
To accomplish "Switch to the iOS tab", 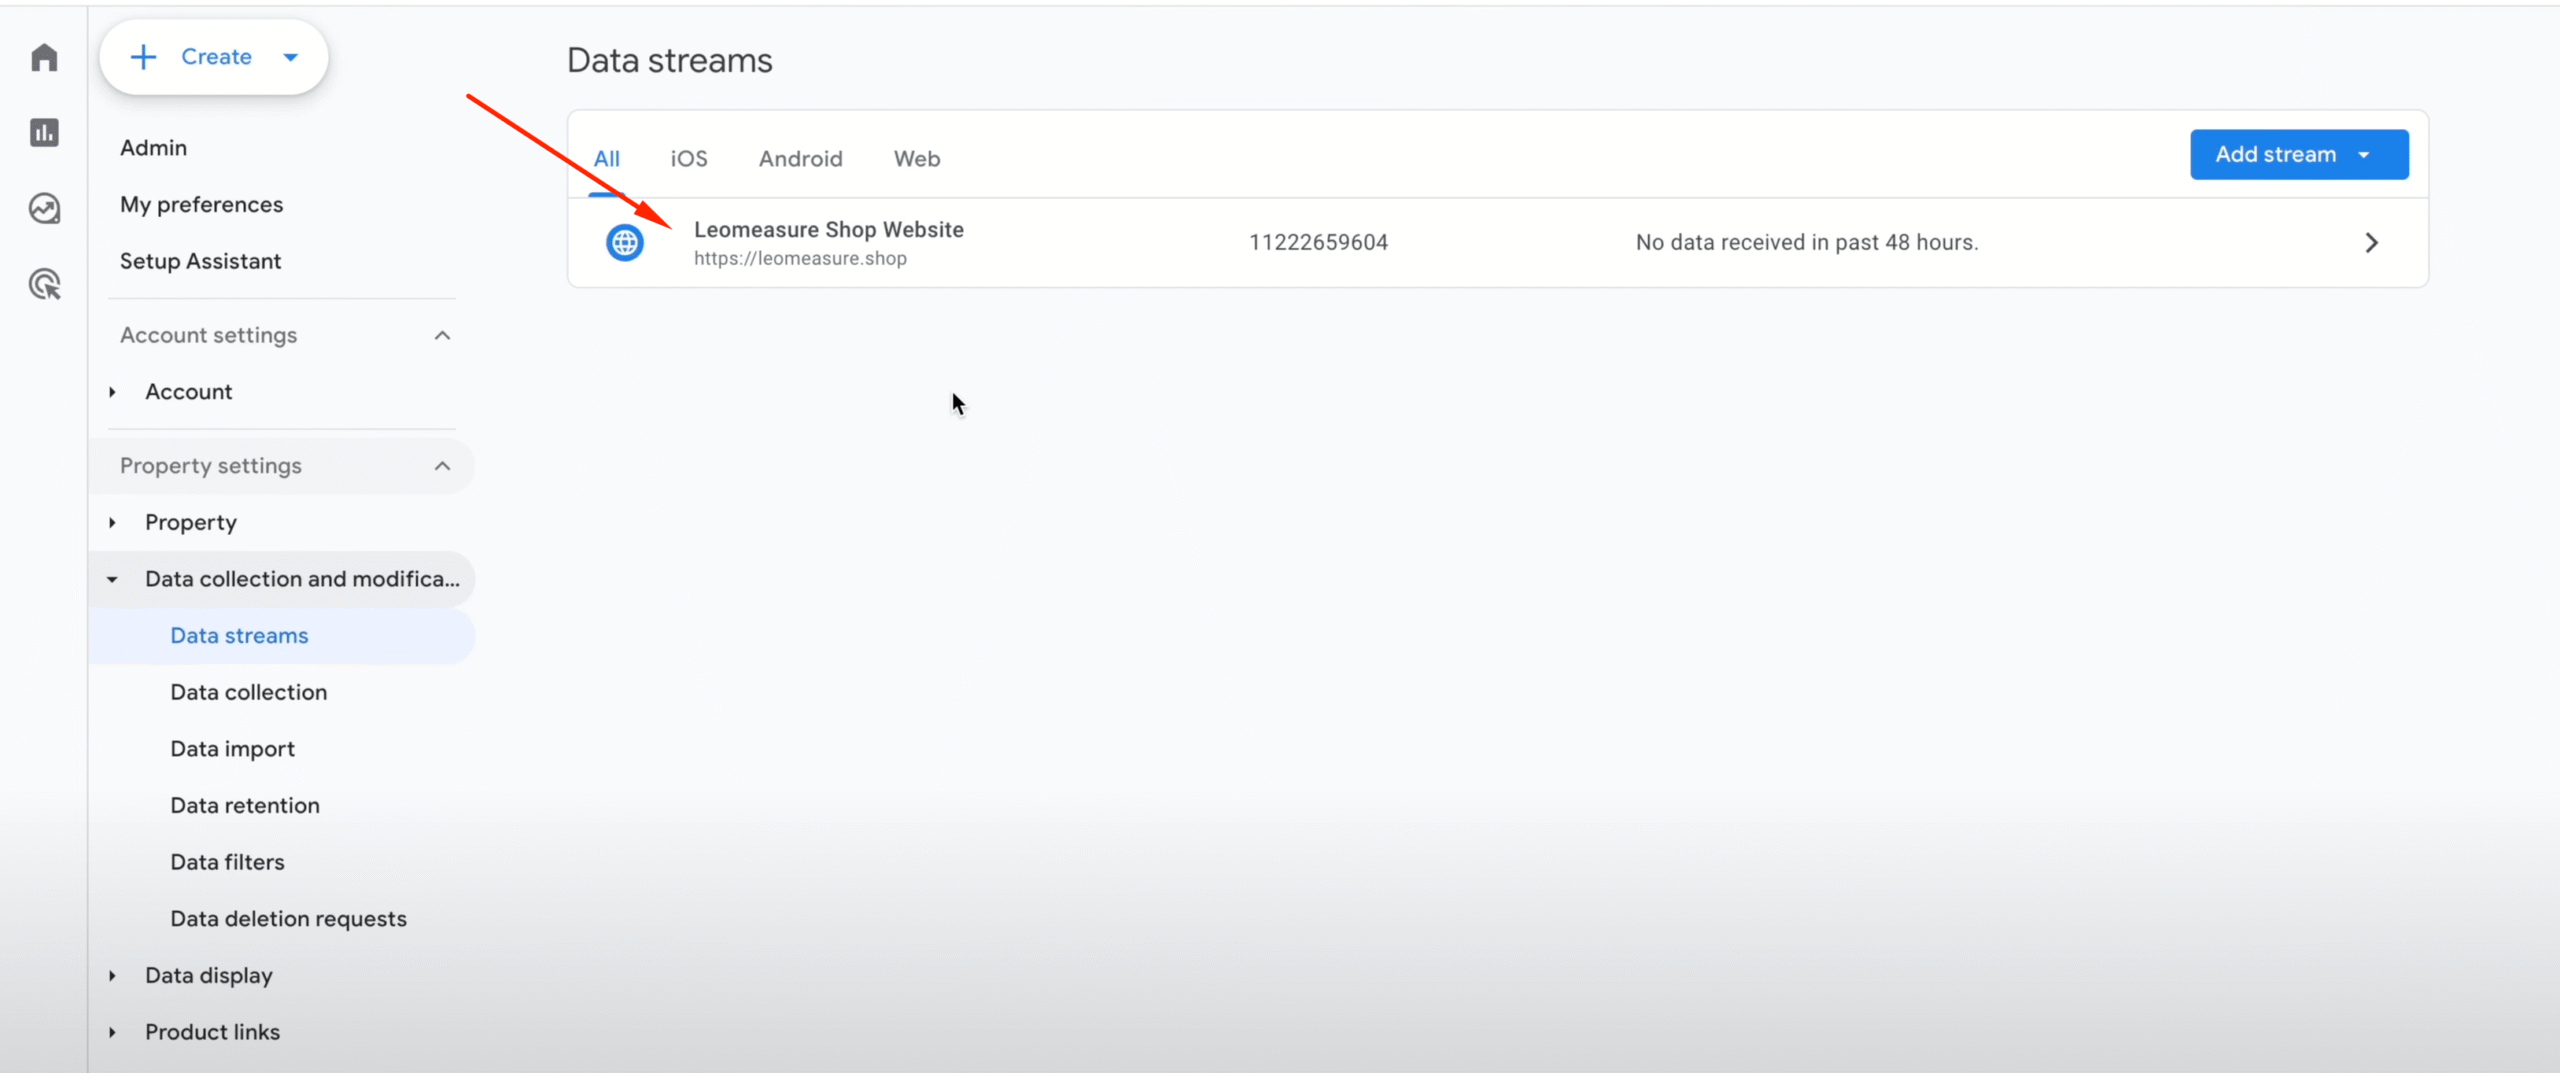I will pos(688,159).
